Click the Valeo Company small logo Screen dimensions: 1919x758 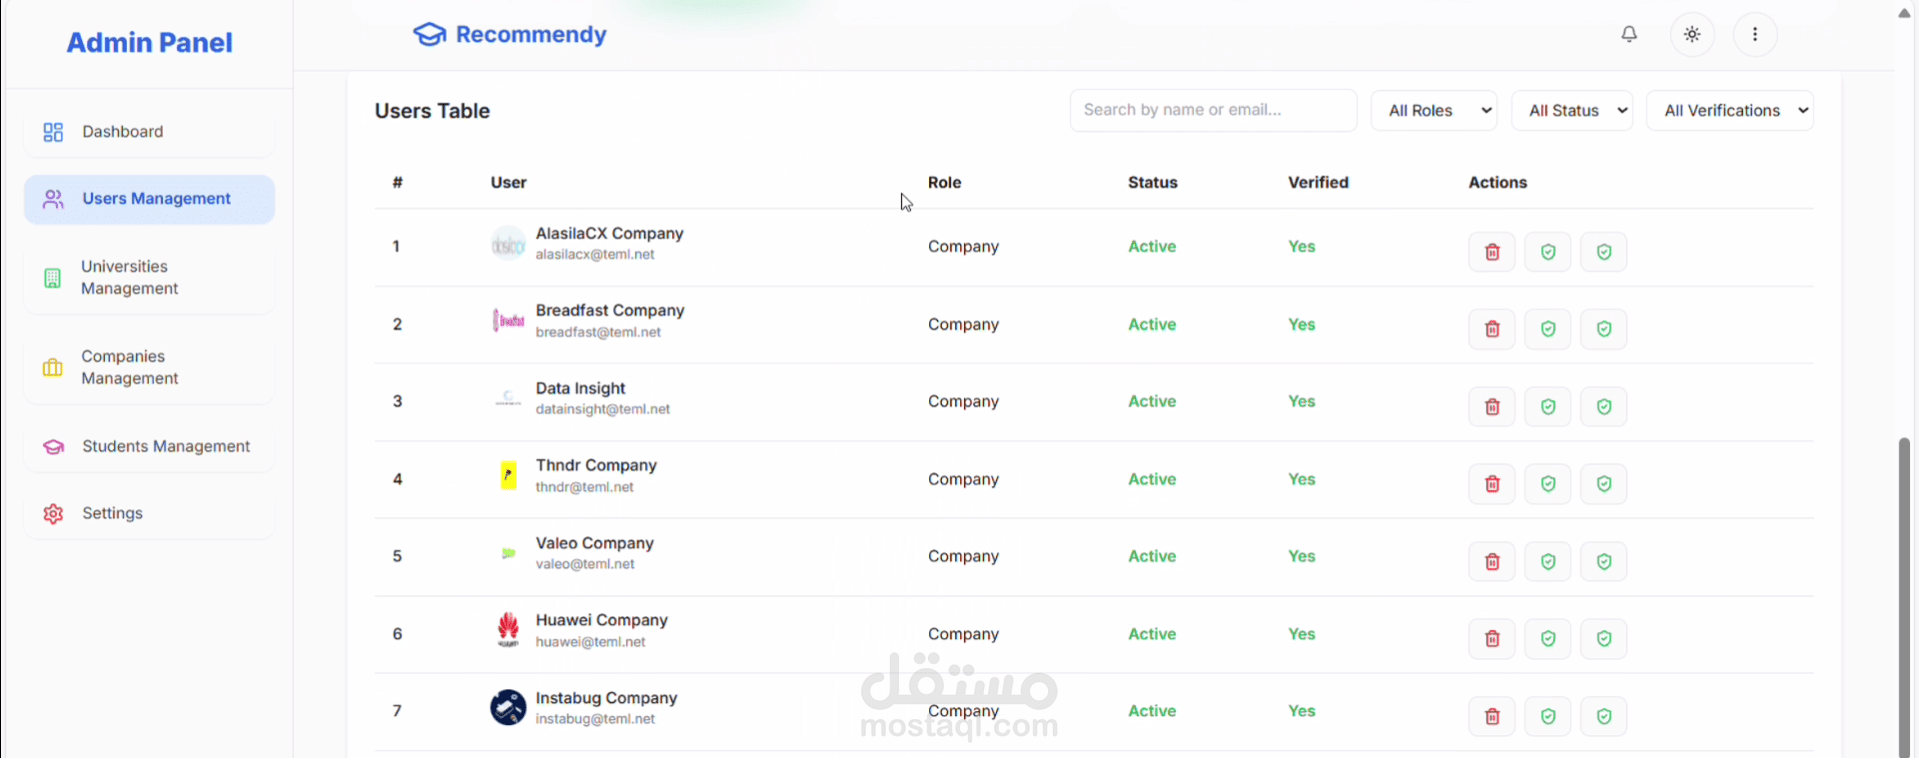pos(508,553)
